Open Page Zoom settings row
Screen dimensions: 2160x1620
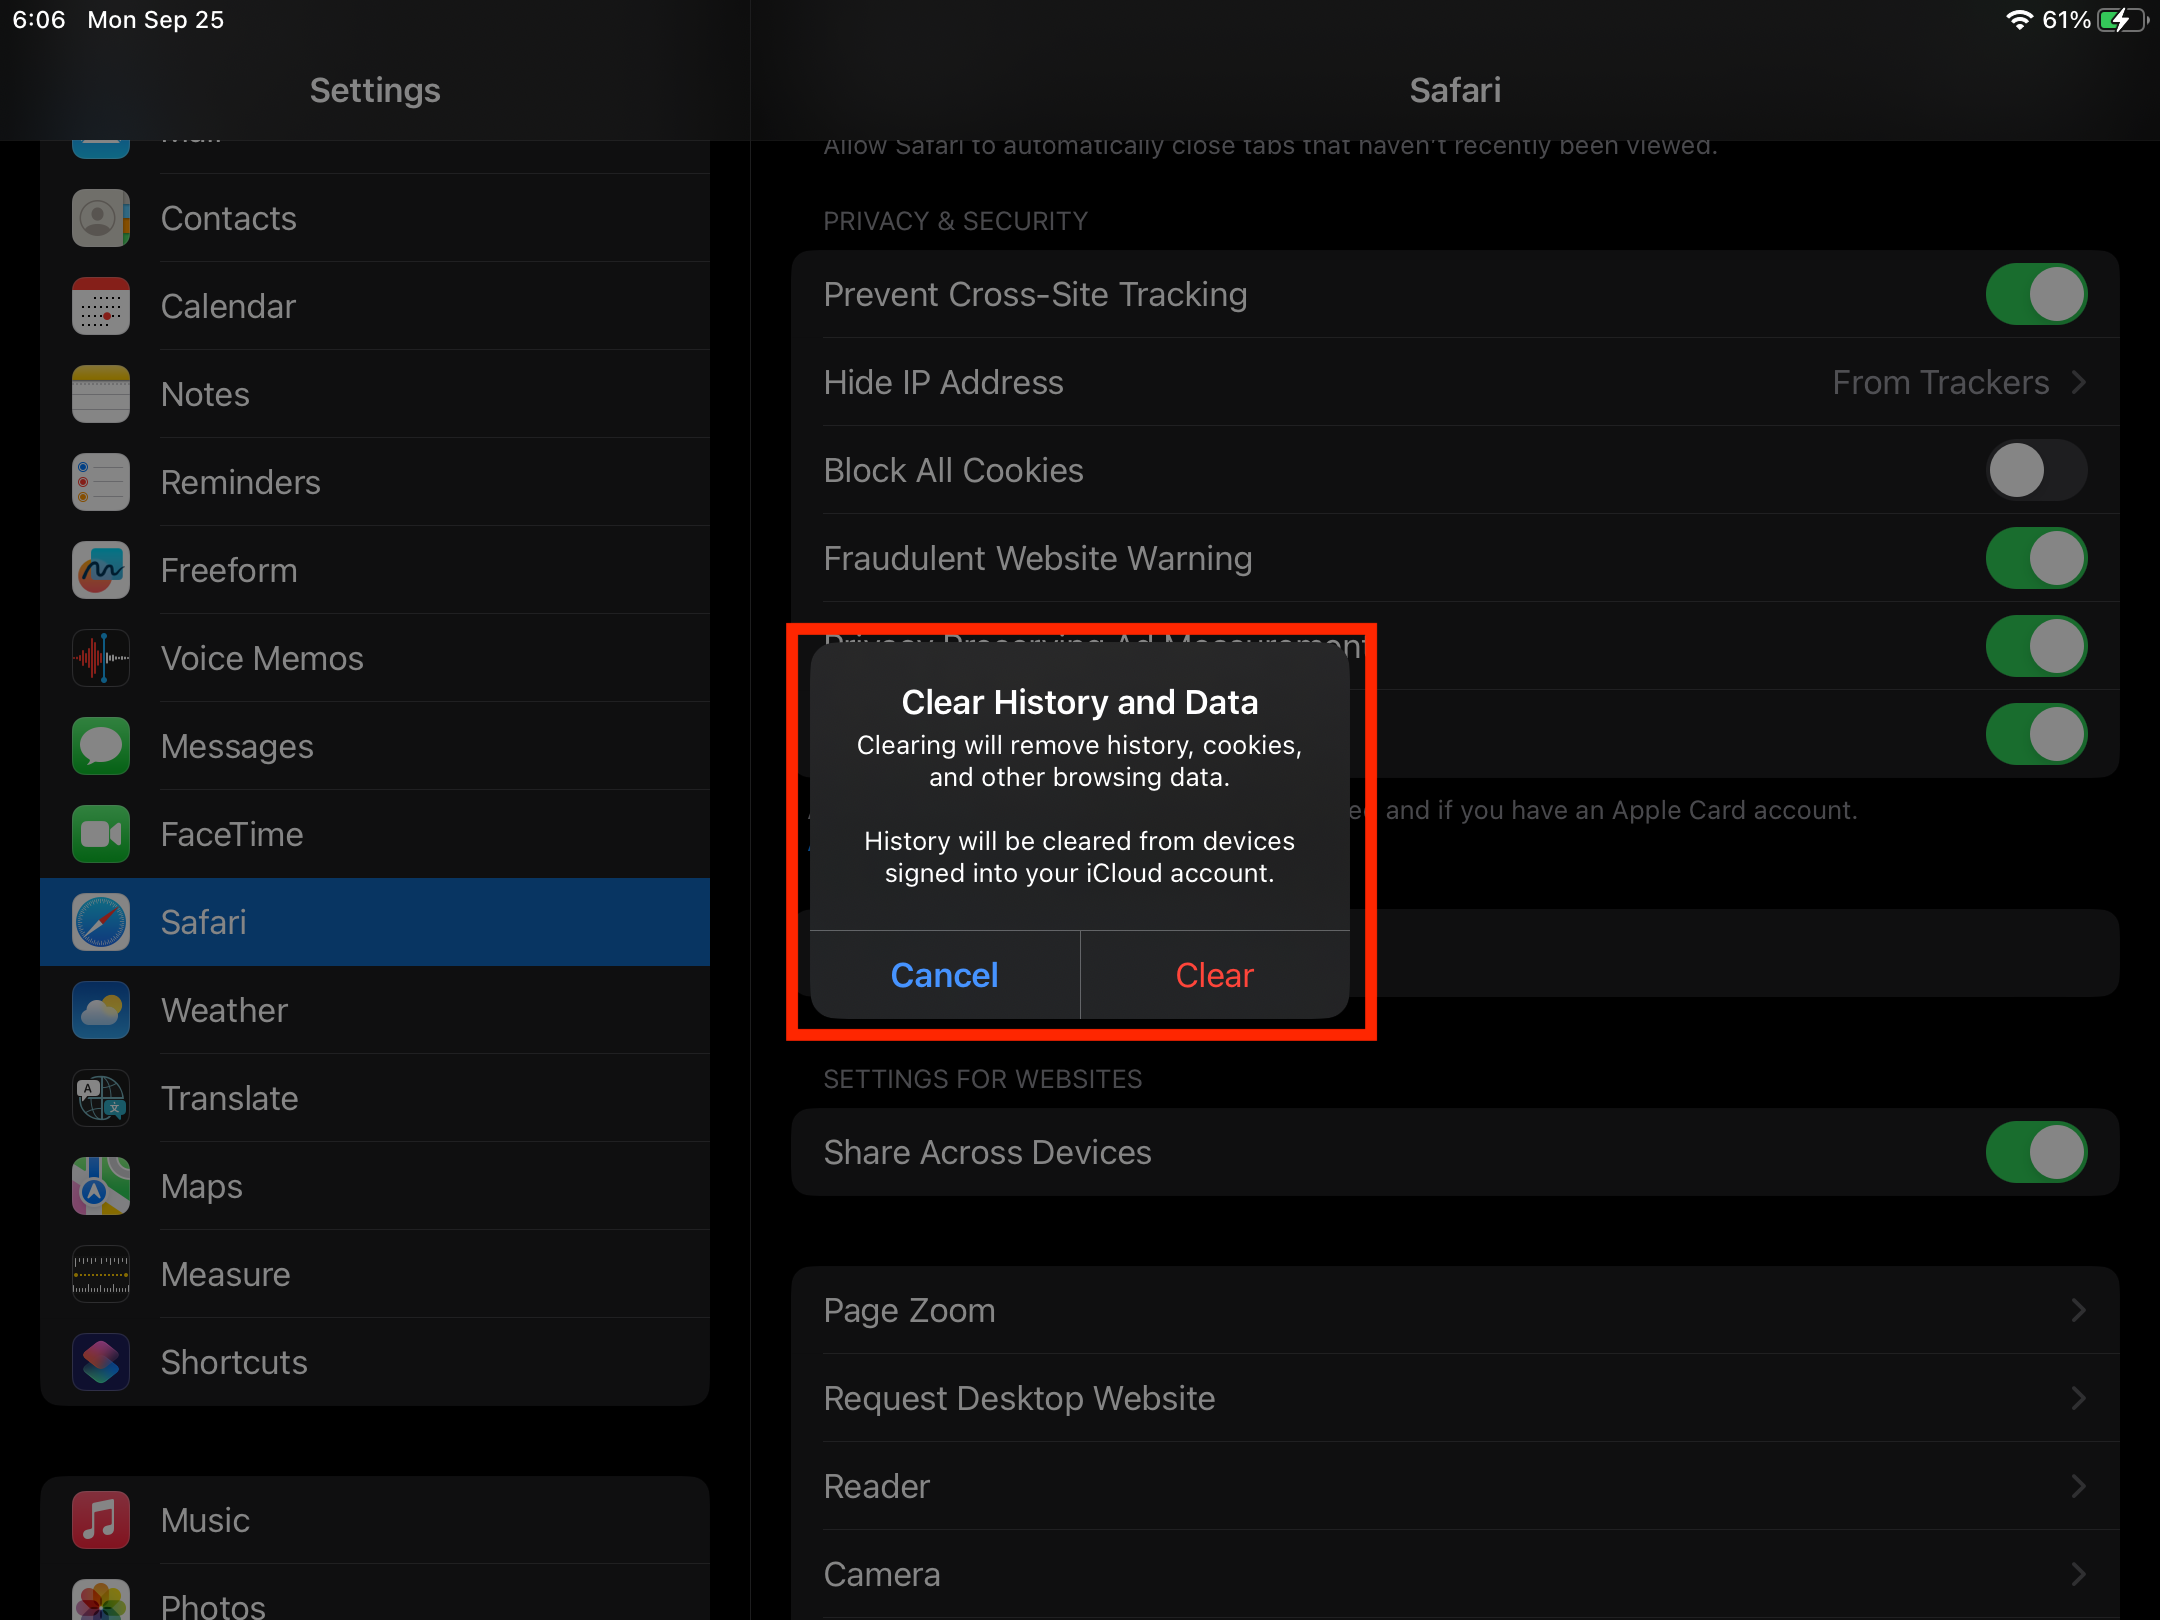(1455, 1310)
